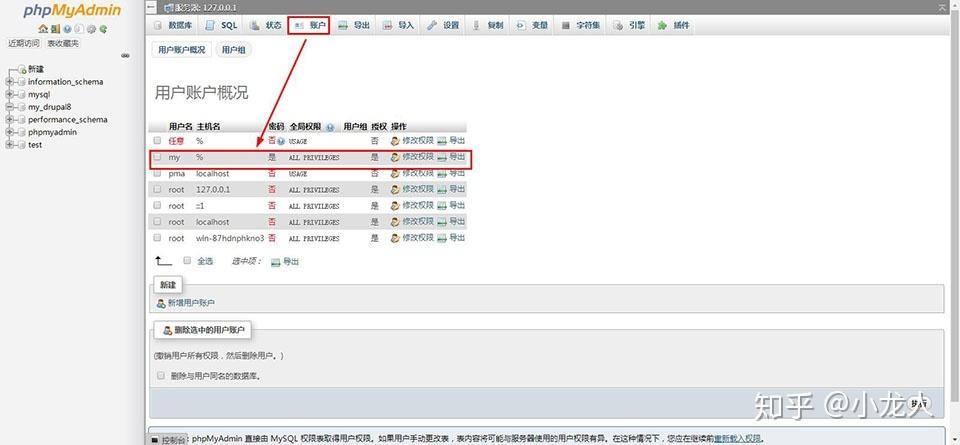
Task: Click help icon beside 否 in 任意 row
Action: tap(281, 141)
